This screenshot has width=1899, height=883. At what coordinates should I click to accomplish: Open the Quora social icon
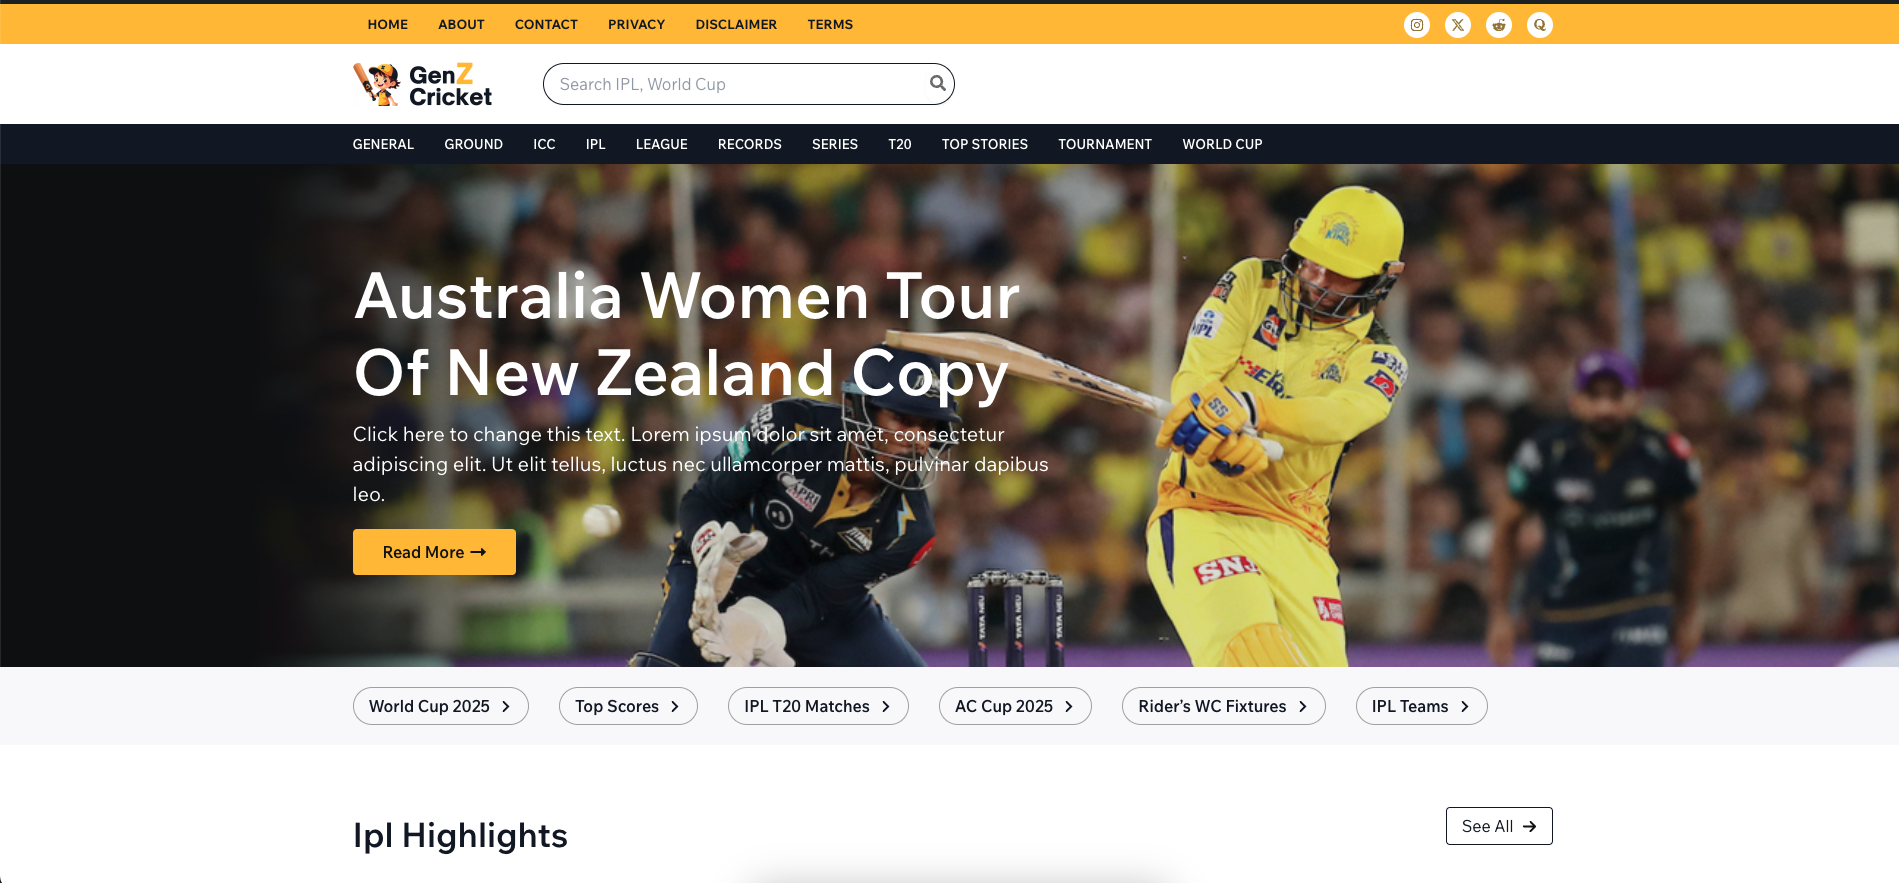1539,25
